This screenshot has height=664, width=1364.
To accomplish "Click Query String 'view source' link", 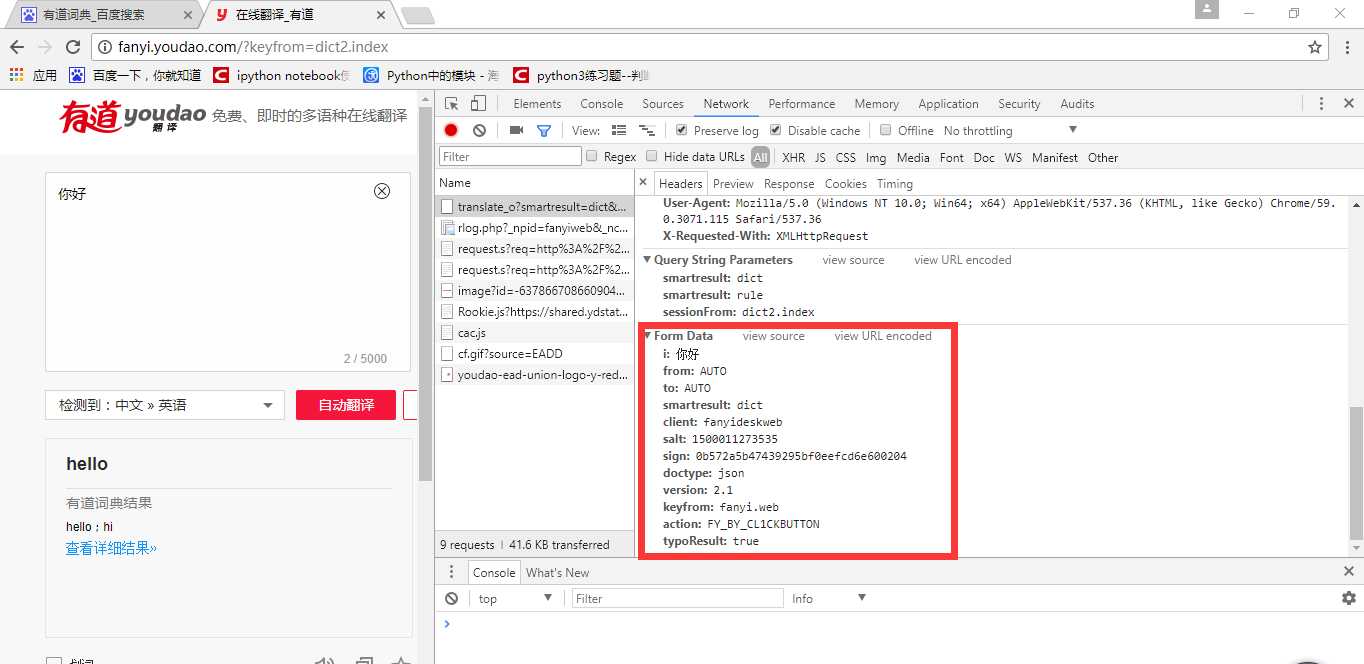I will [854, 260].
